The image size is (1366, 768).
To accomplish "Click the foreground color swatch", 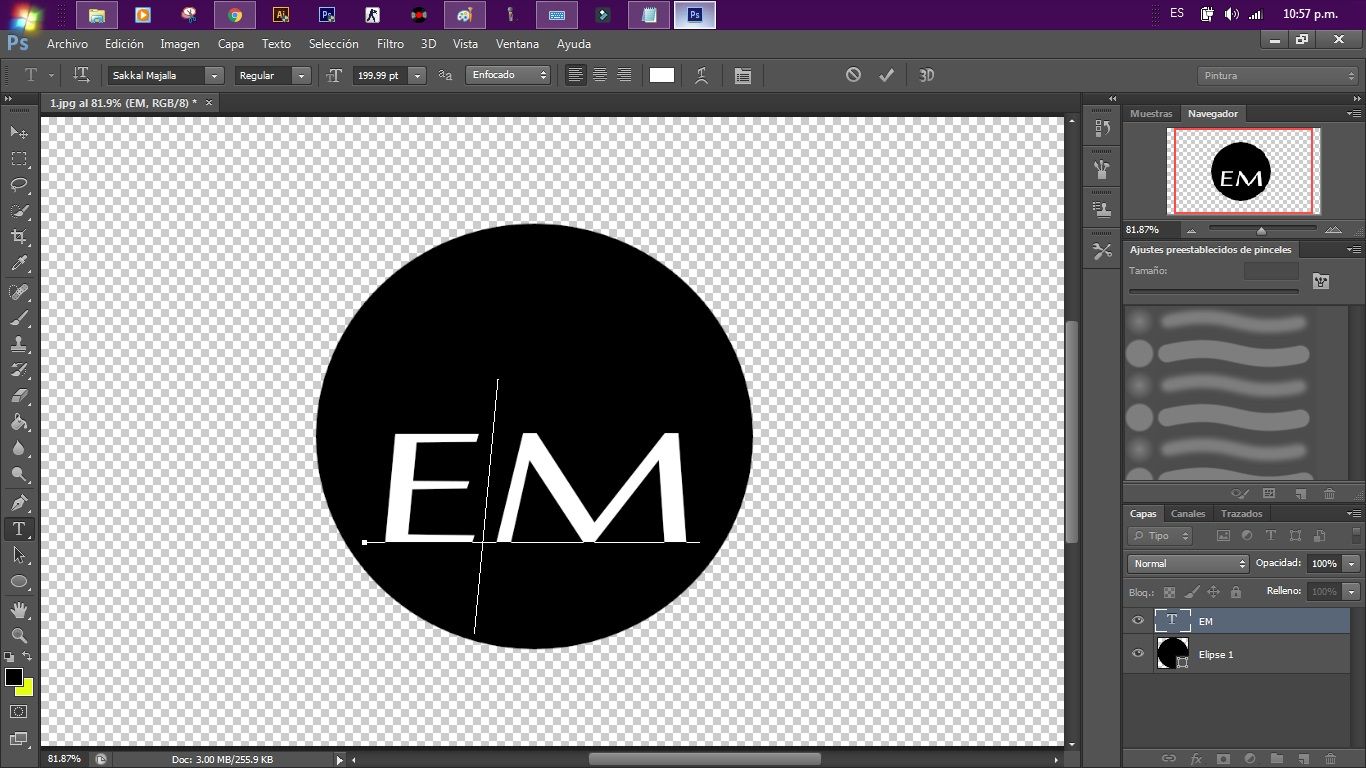I will [x=14, y=677].
